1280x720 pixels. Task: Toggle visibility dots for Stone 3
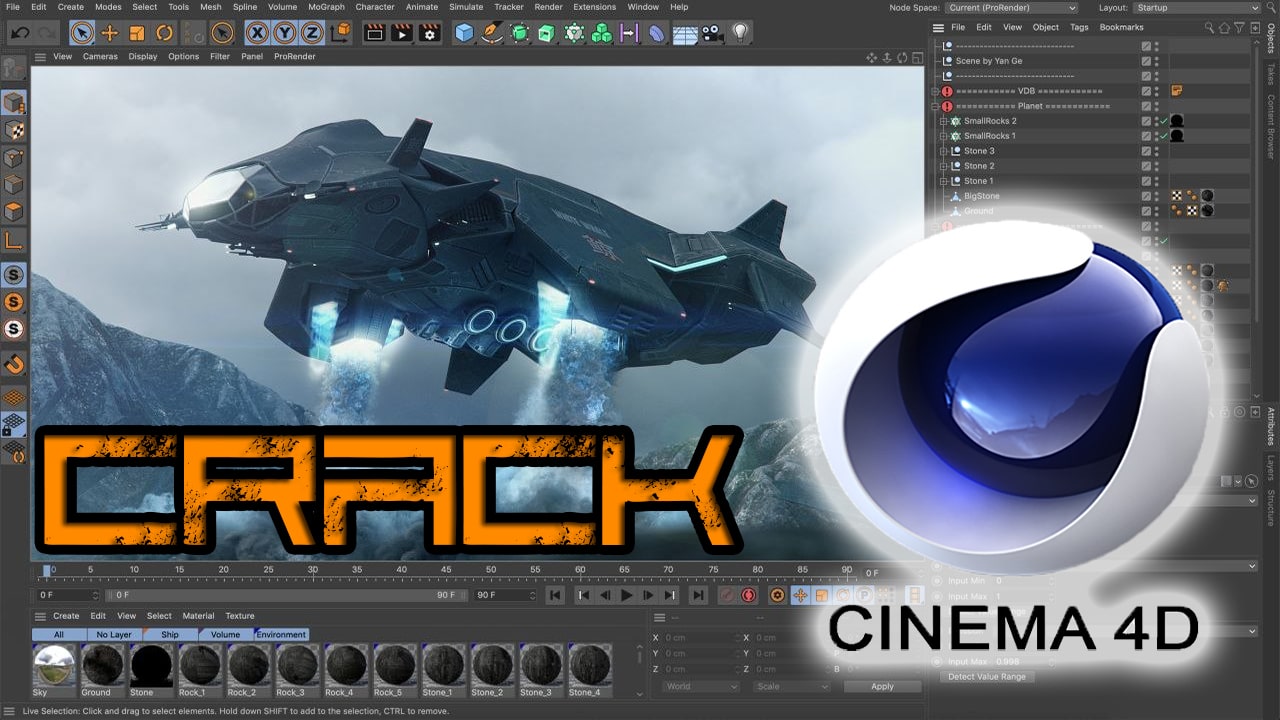(x=1157, y=151)
